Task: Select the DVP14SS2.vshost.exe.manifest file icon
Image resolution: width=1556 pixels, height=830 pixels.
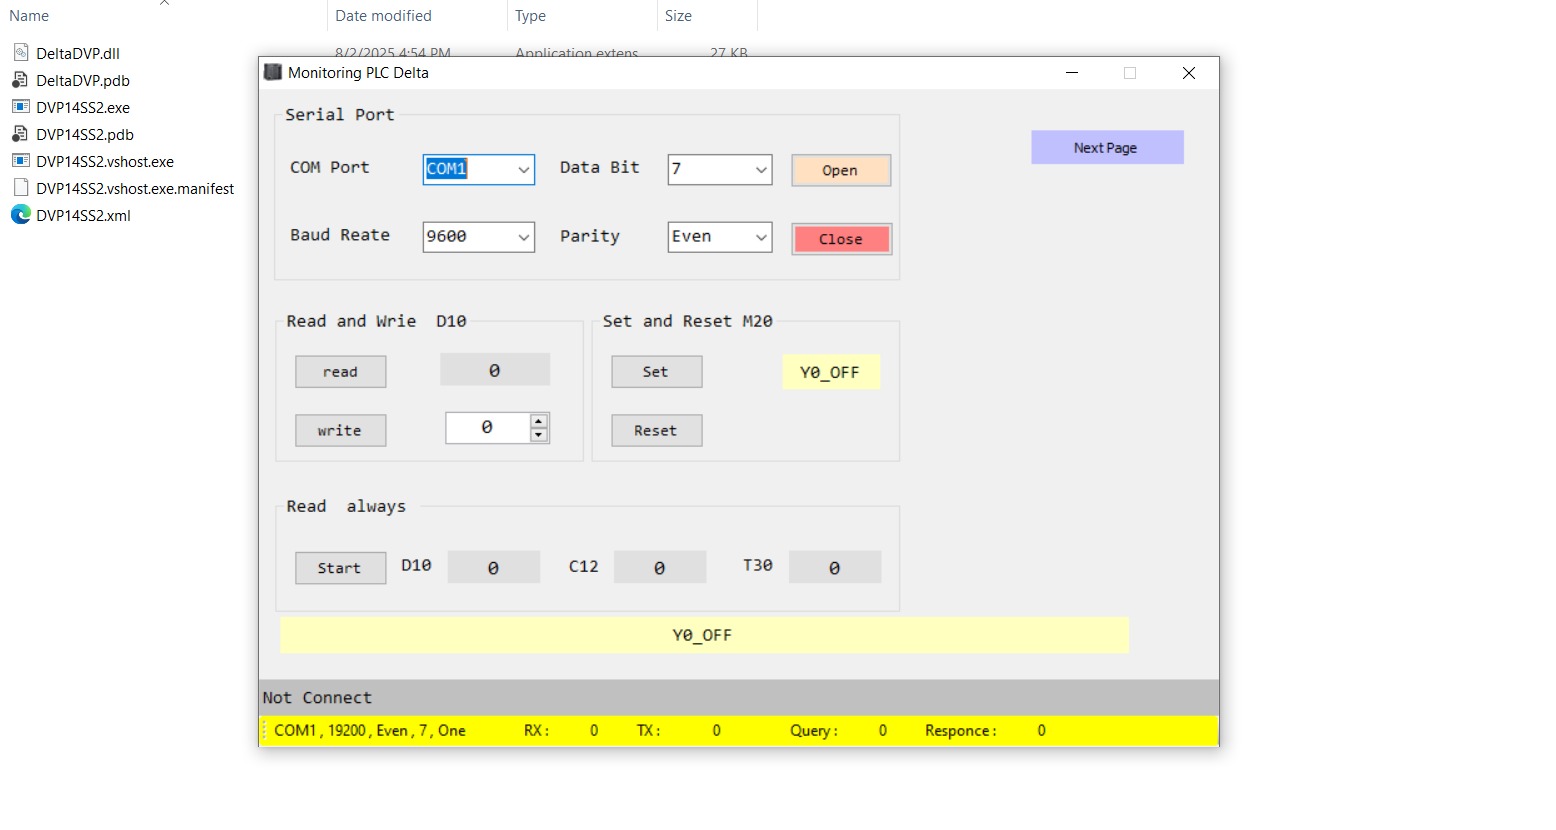Action: coord(20,188)
